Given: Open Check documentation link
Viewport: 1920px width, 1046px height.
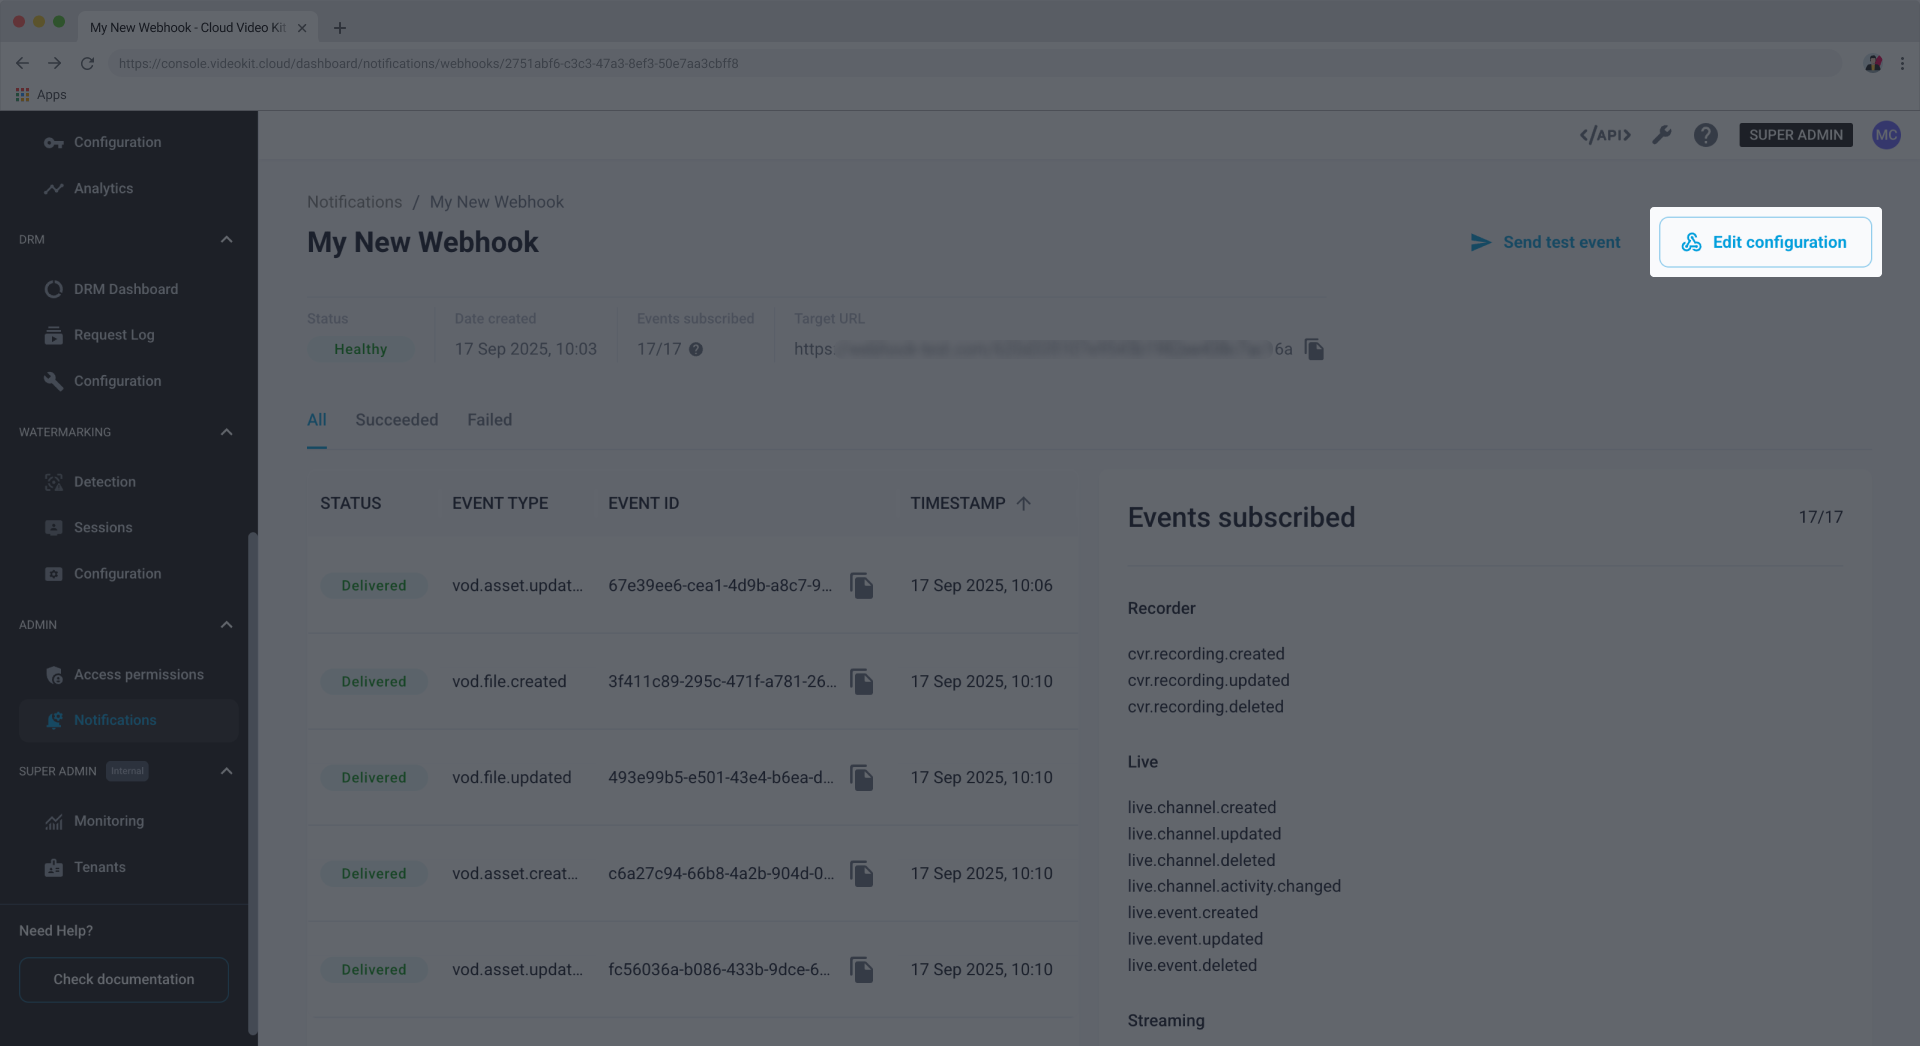Looking at the screenshot, I should [124, 979].
